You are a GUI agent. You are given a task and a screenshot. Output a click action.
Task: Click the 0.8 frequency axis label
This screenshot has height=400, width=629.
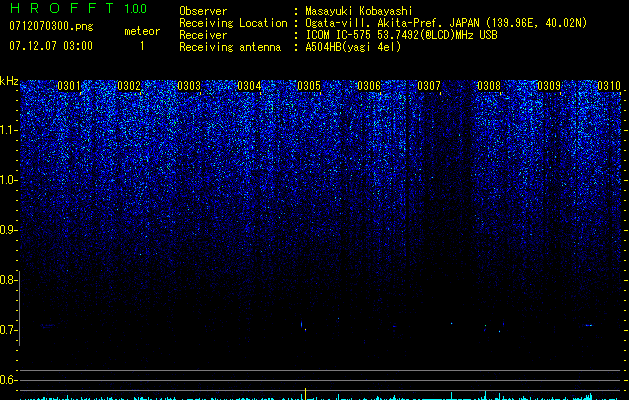pos(8,280)
